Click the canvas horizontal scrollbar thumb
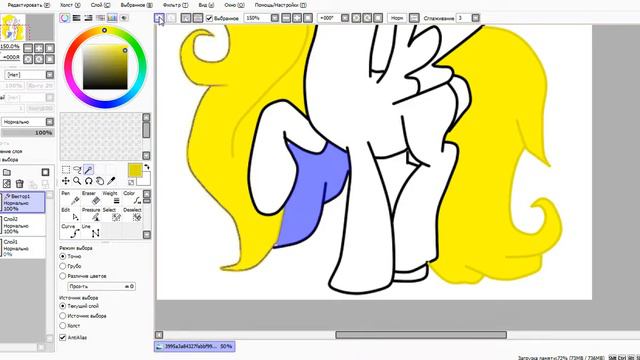The image size is (640, 360). click(421, 335)
